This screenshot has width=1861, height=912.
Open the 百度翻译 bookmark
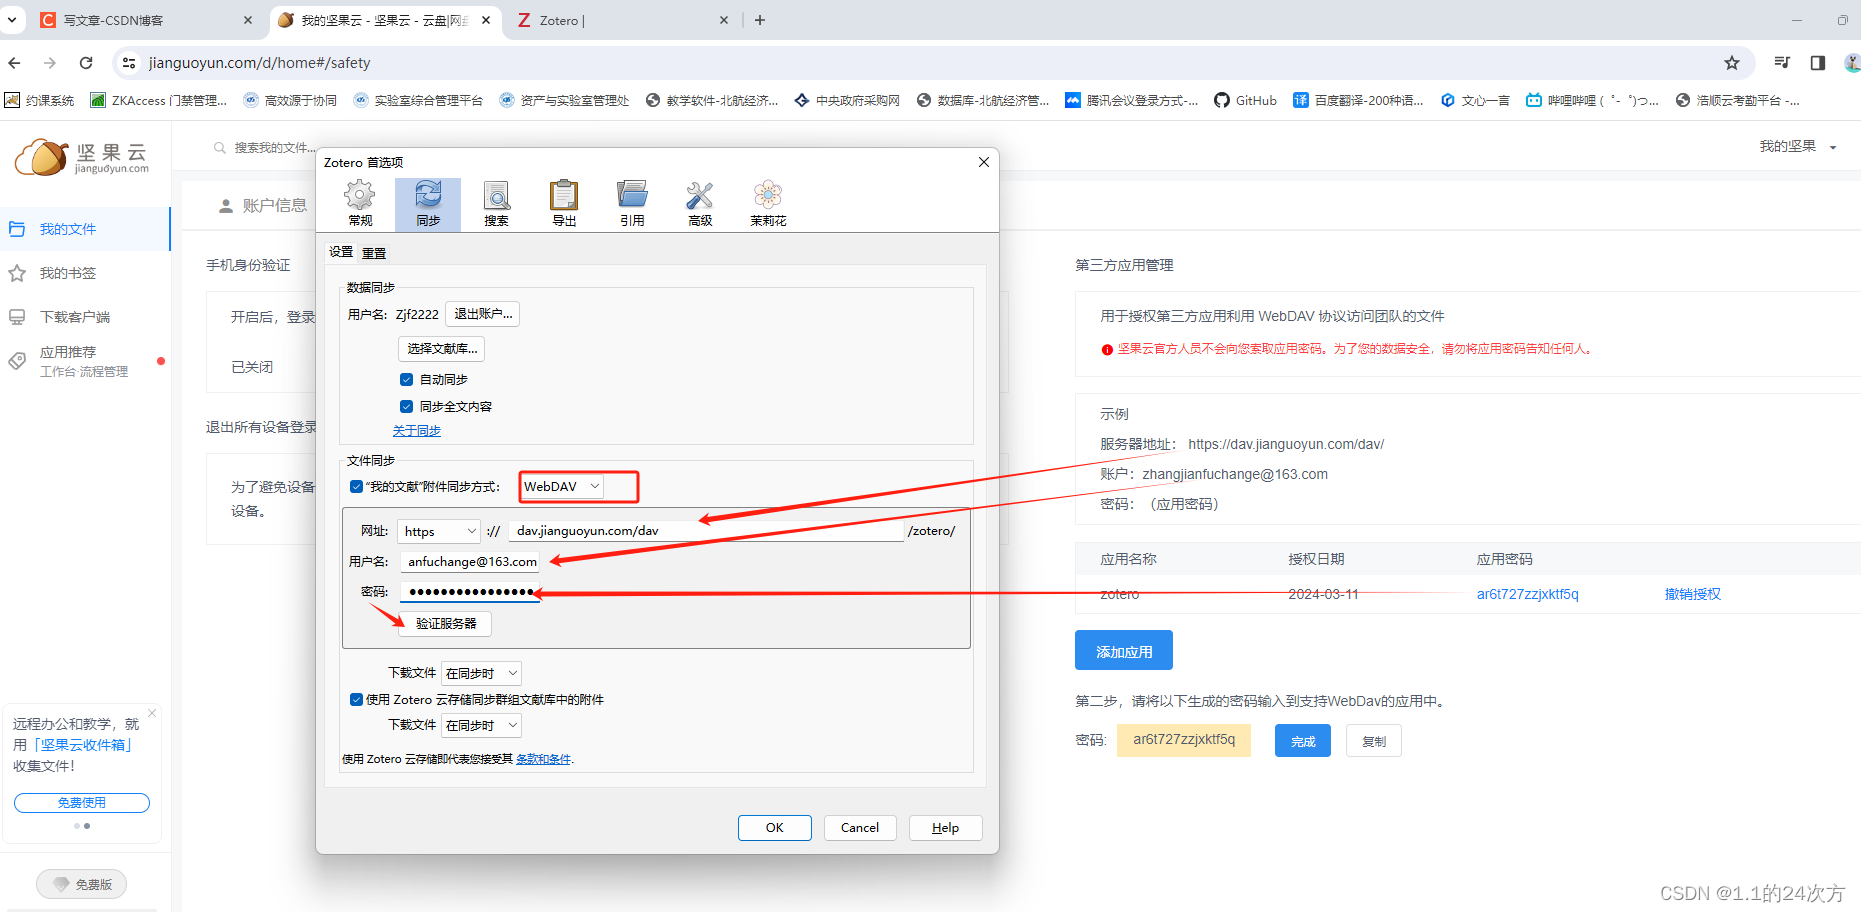click(1358, 100)
